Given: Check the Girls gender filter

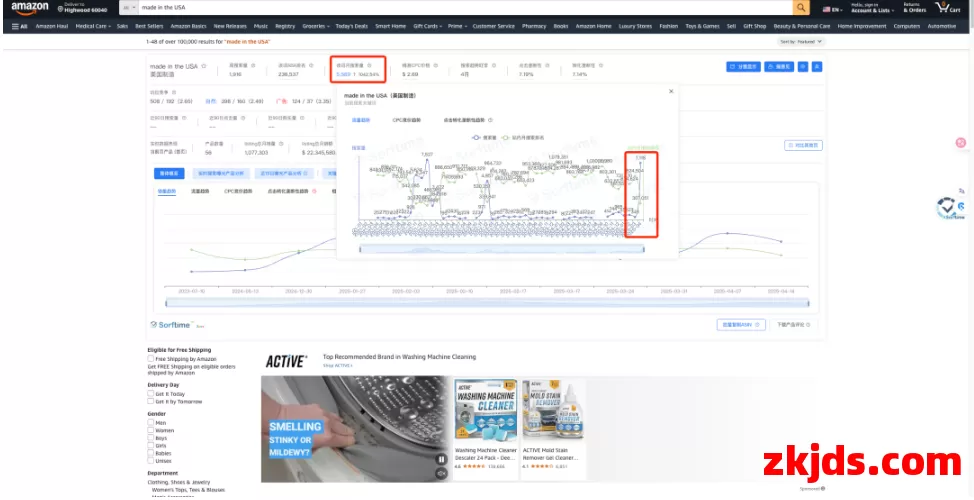Looking at the screenshot, I should [x=151, y=445].
